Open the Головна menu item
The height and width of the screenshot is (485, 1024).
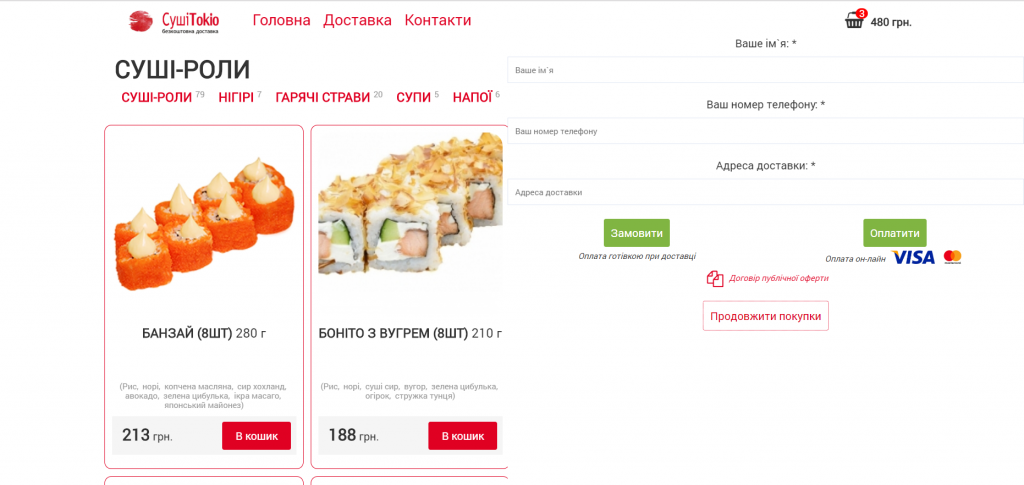click(x=281, y=20)
